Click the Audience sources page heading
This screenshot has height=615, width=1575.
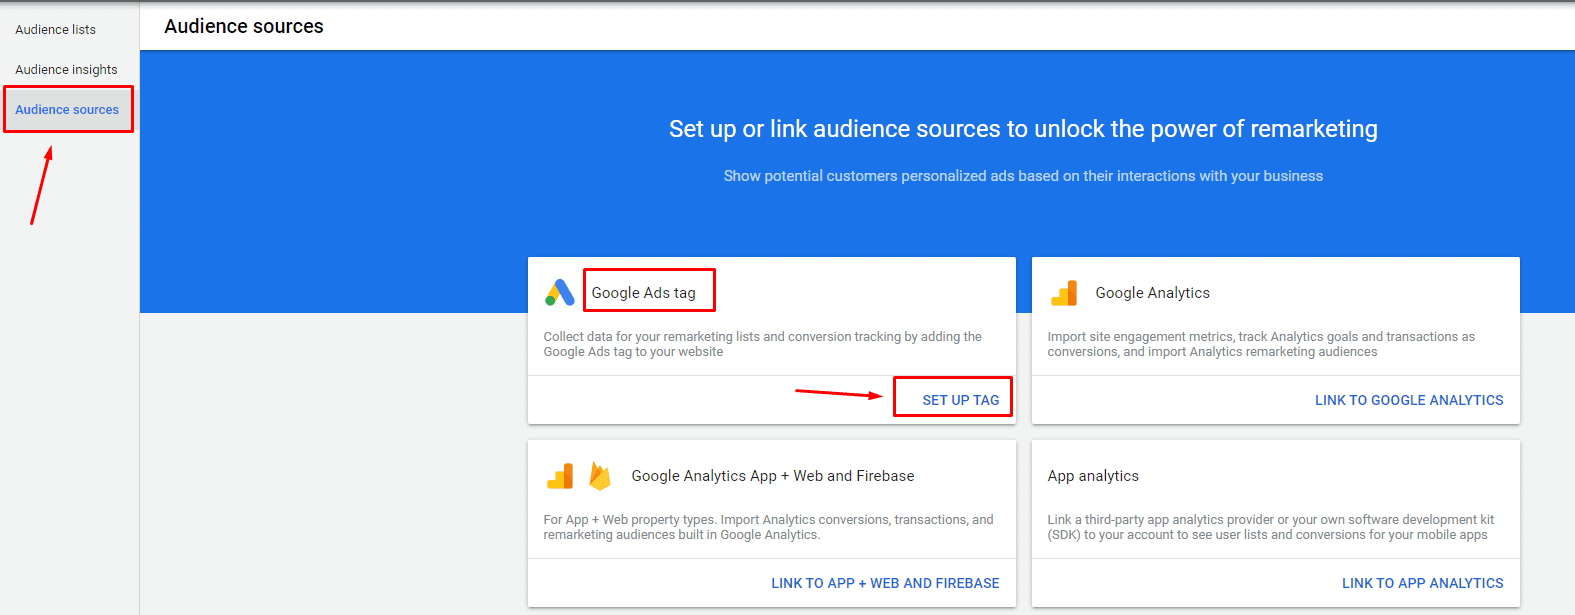(x=244, y=26)
